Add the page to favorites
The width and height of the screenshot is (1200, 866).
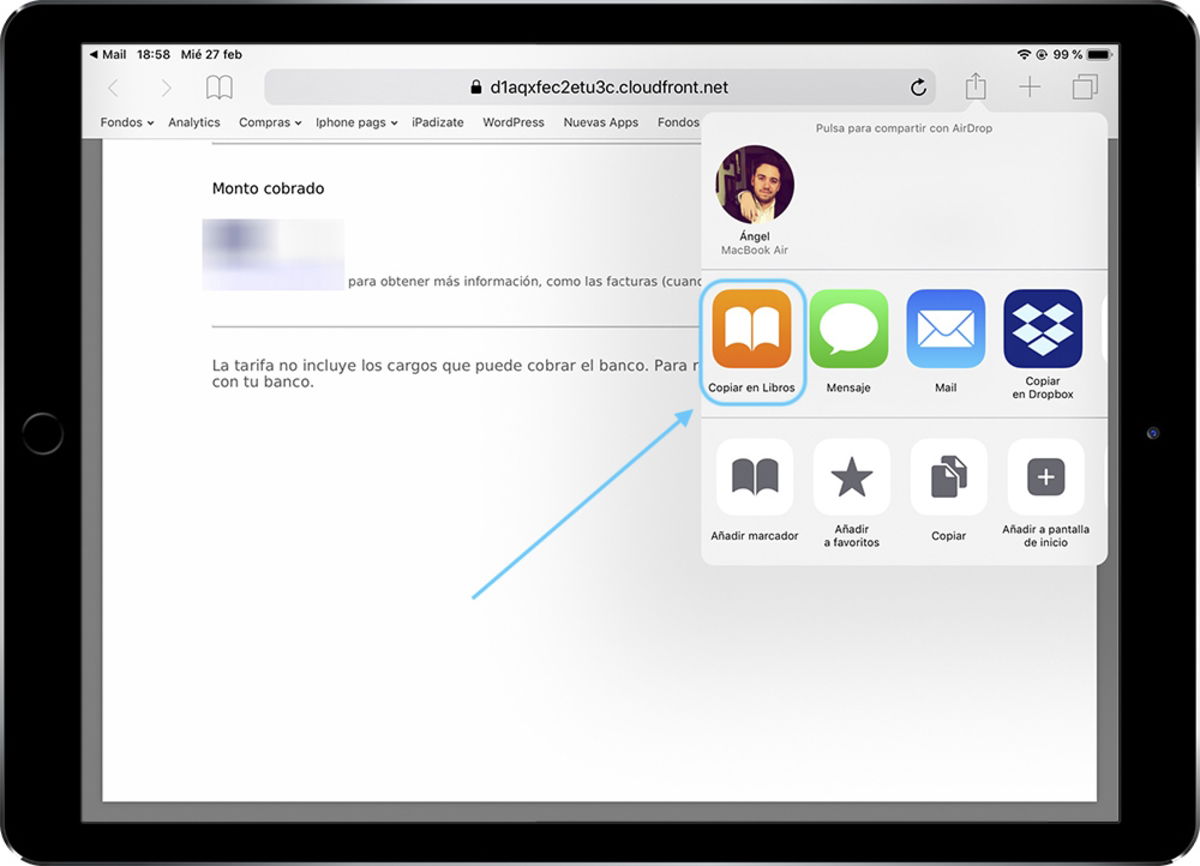pyautogui.click(x=849, y=476)
